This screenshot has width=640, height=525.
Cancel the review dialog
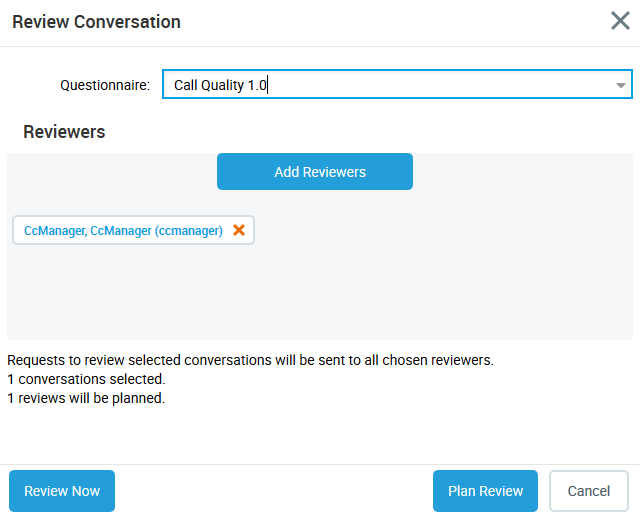pyautogui.click(x=588, y=491)
